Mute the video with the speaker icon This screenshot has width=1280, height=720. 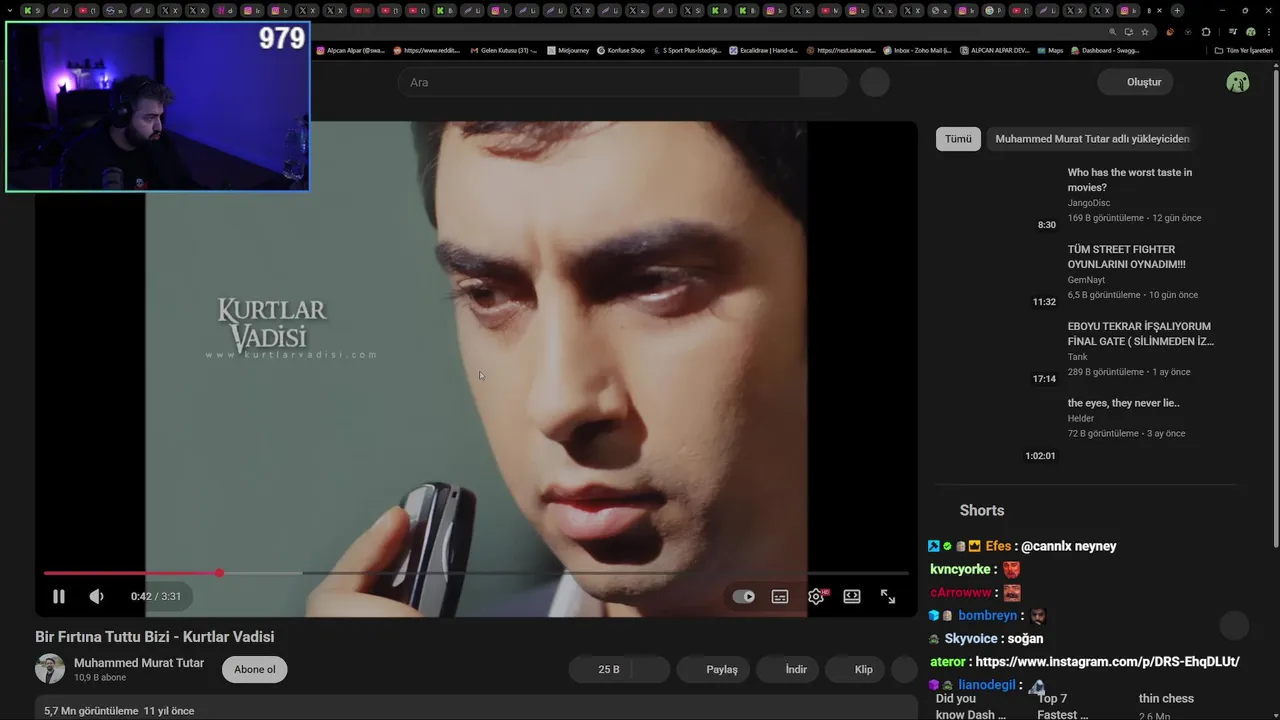pos(96,596)
